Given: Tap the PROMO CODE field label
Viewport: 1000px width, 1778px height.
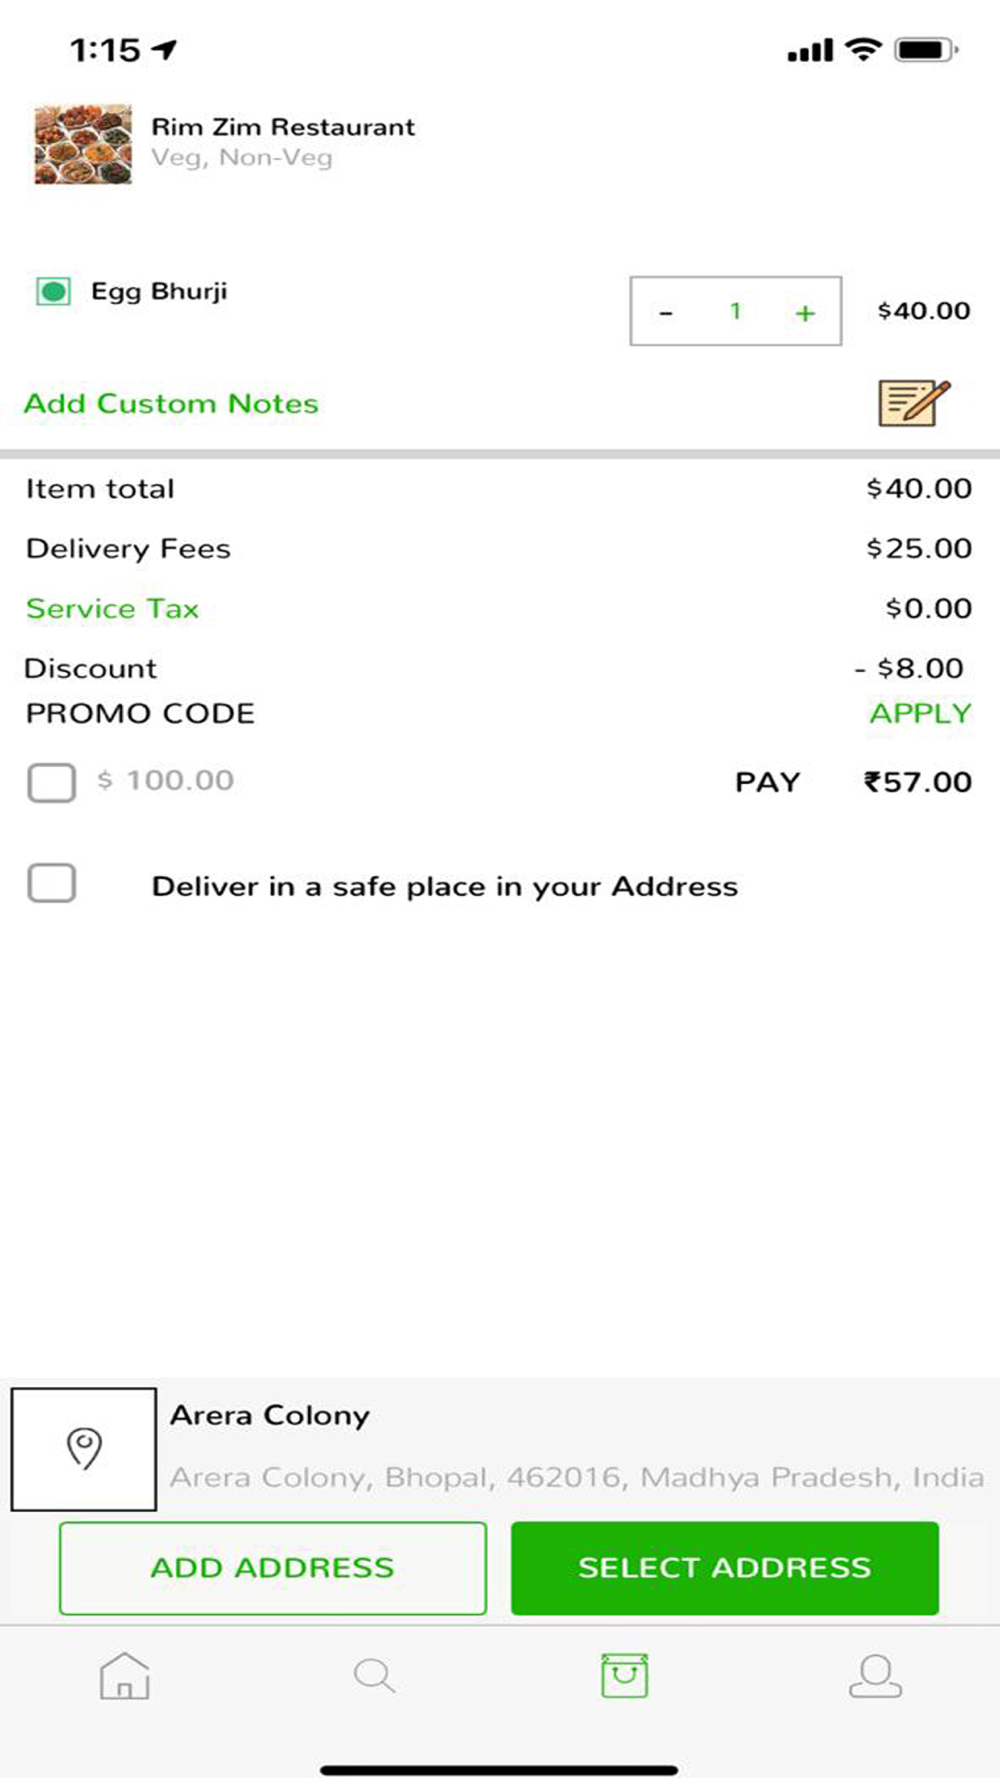Looking at the screenshot, I should (140, 713).
